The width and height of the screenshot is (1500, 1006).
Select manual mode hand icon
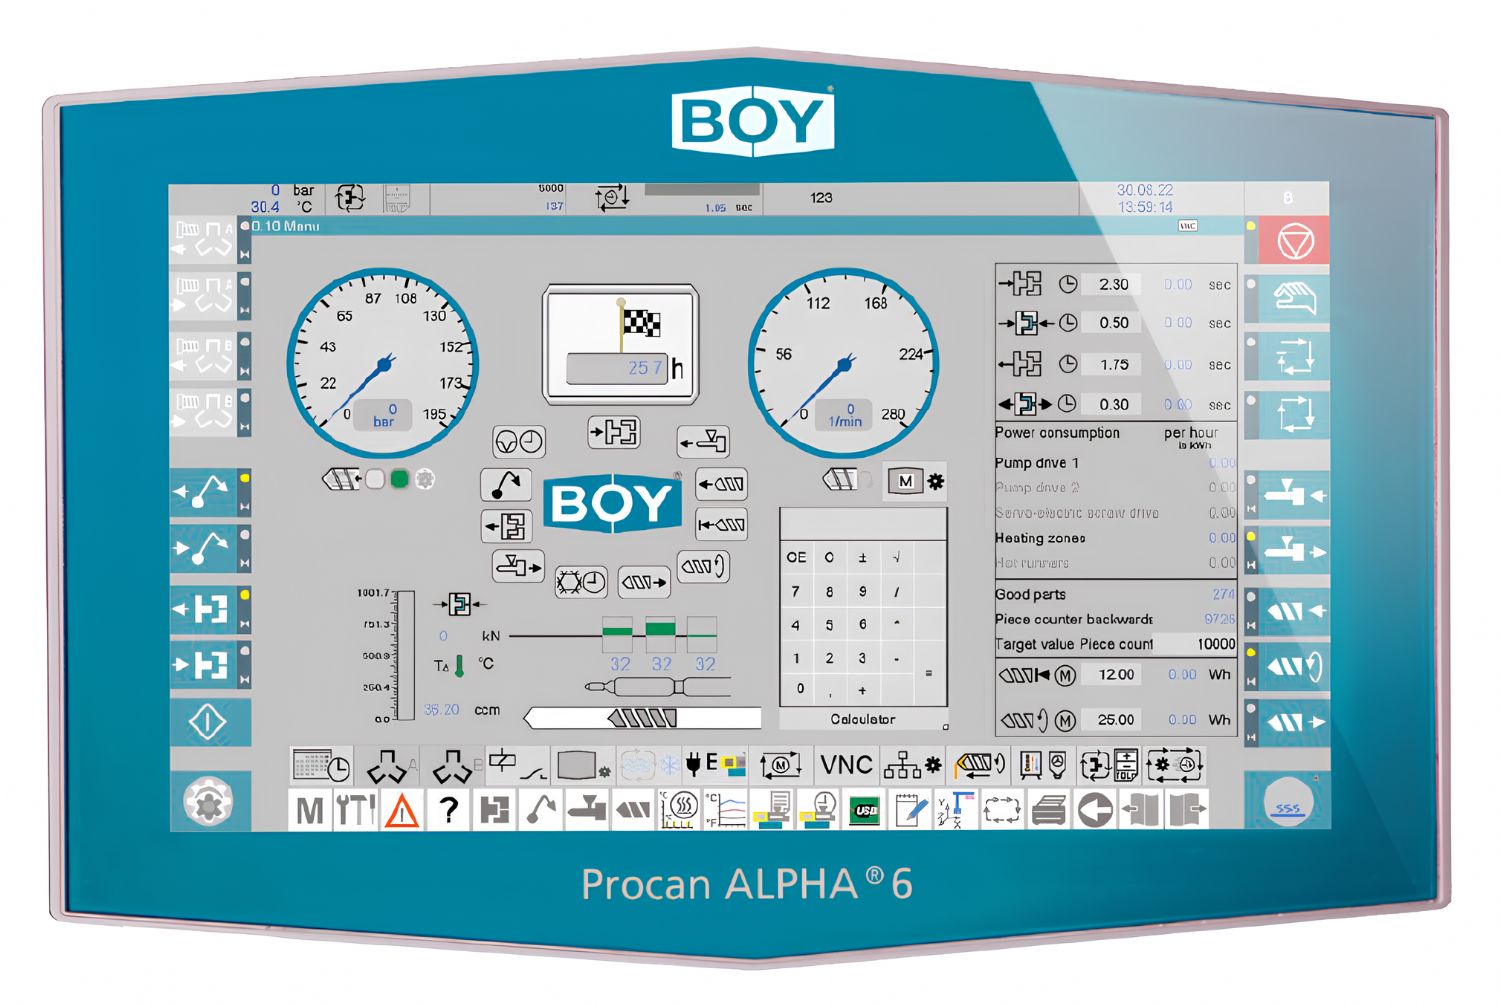(1295, 298)
